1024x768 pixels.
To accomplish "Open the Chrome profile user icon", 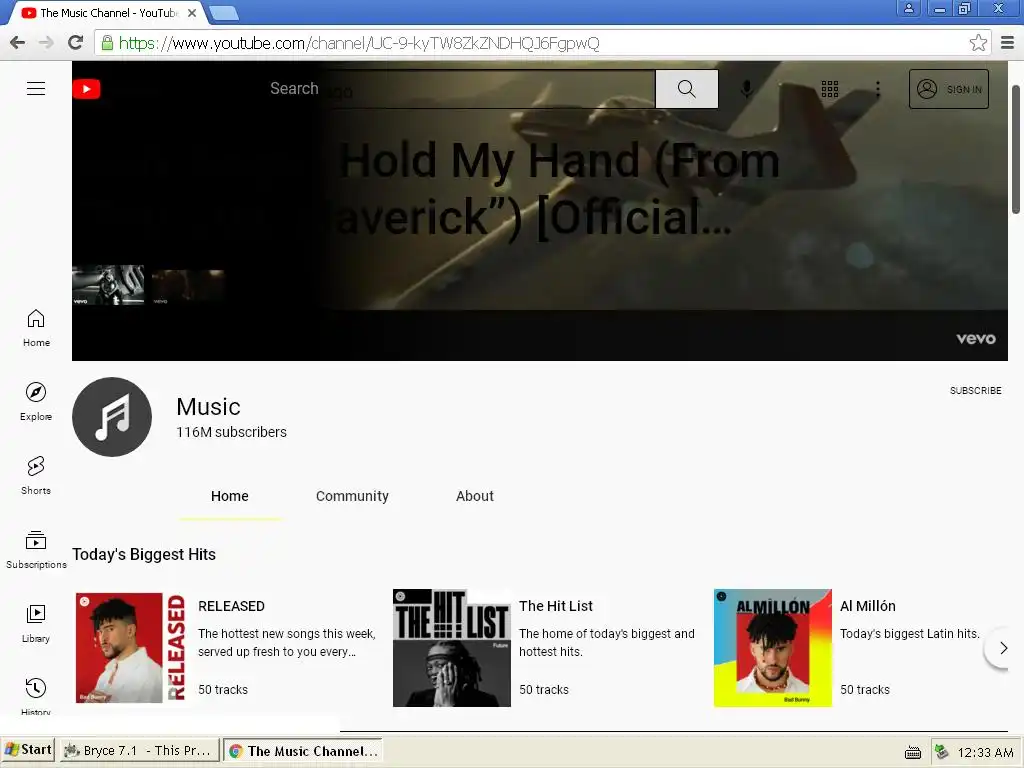I will tap(908, 8).
